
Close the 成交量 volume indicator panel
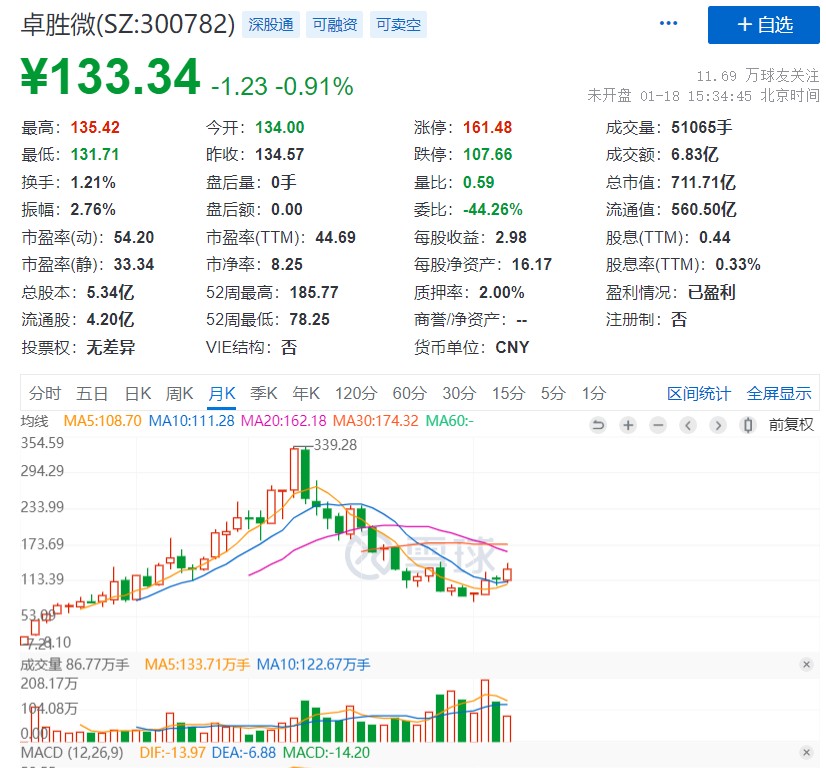(x=806, y=664)
